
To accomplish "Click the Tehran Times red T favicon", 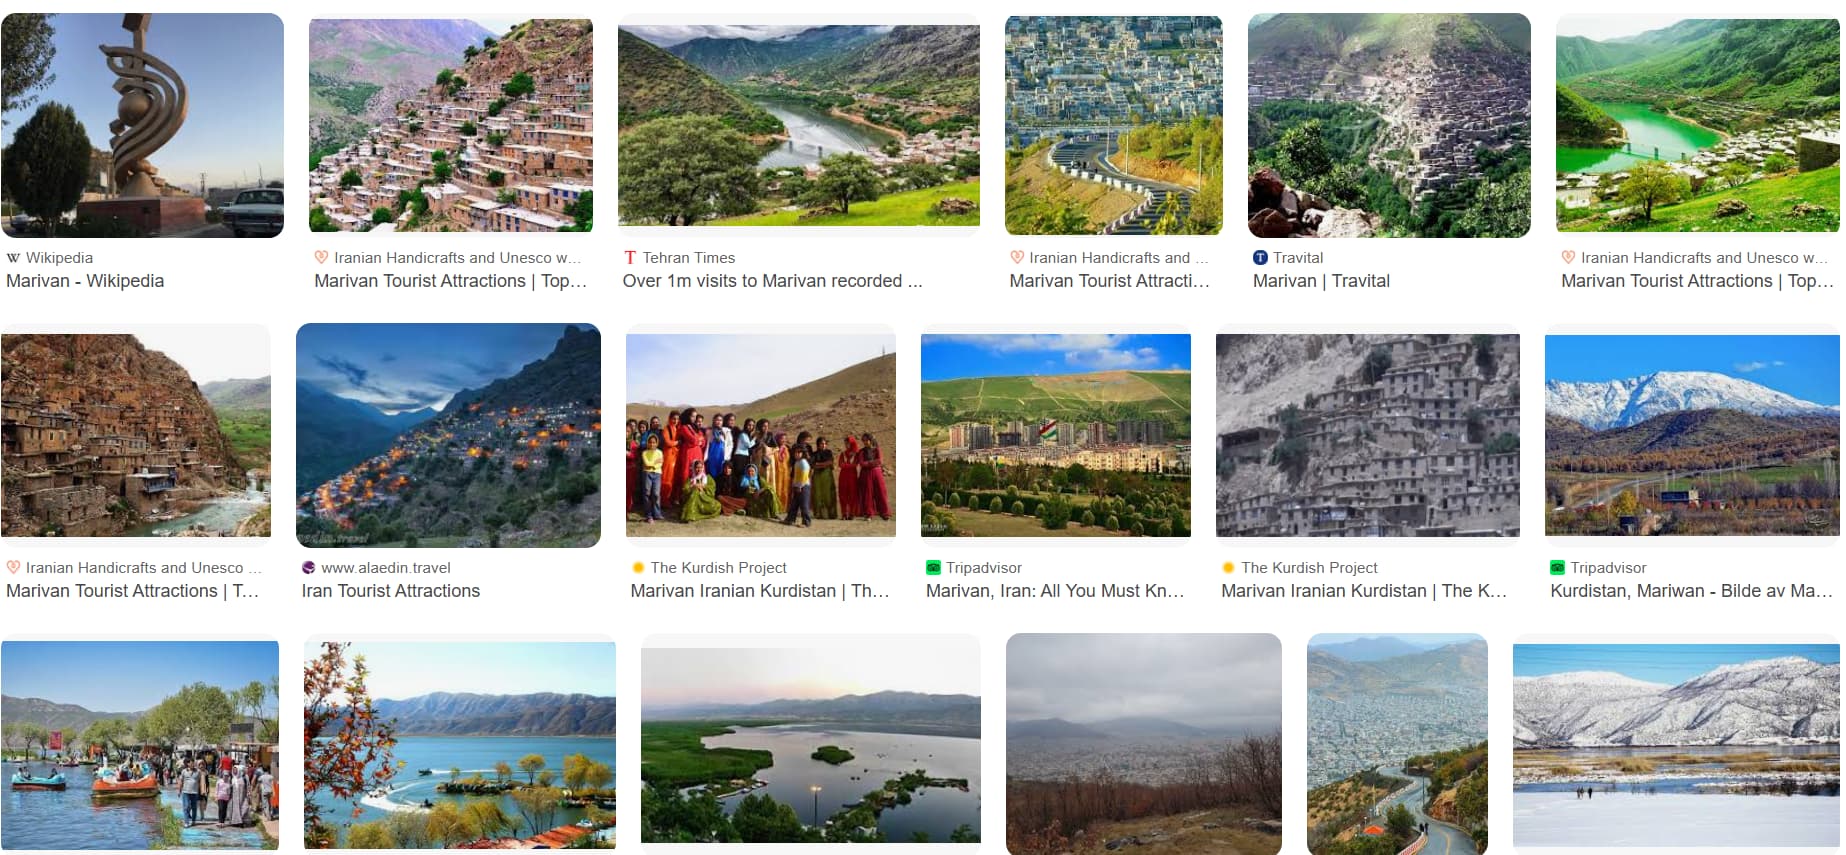I will (630, 258).
